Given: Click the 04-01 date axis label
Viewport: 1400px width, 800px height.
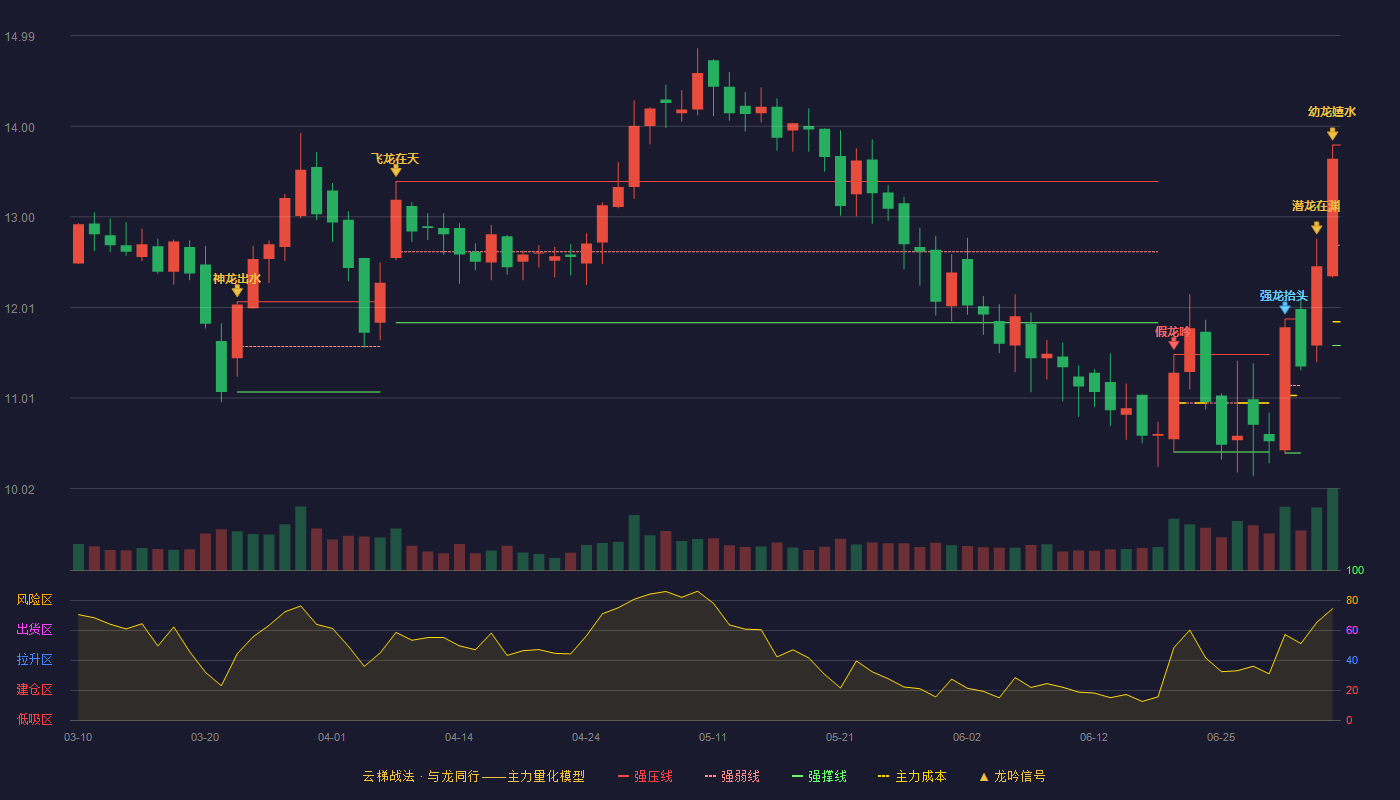Looking at the screenshot, I should pyautogui.click(x=332, y=737).
